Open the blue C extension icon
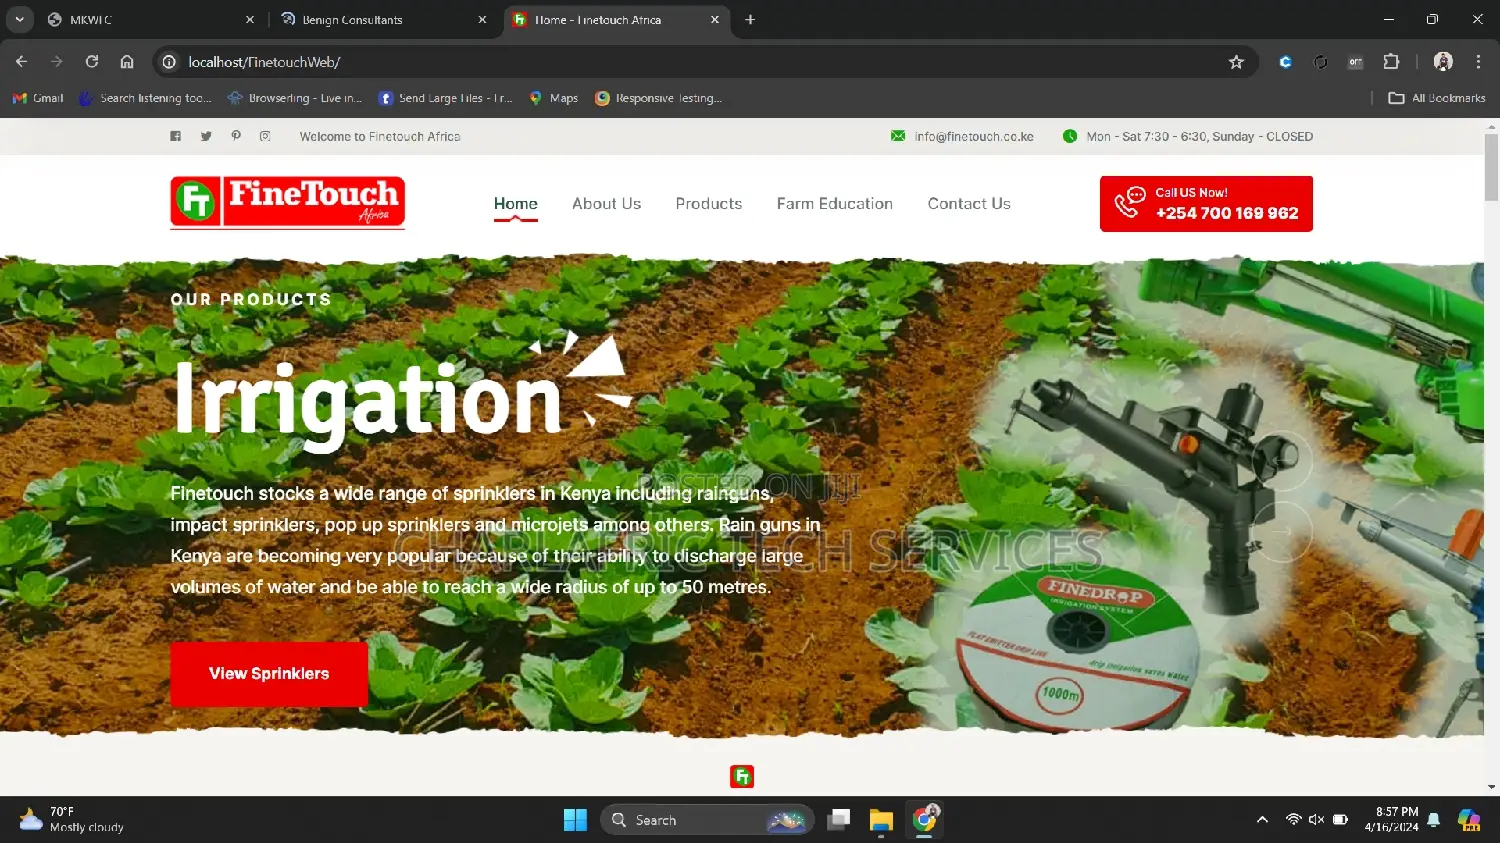 pyautogui.click(x=1285, y=62)
